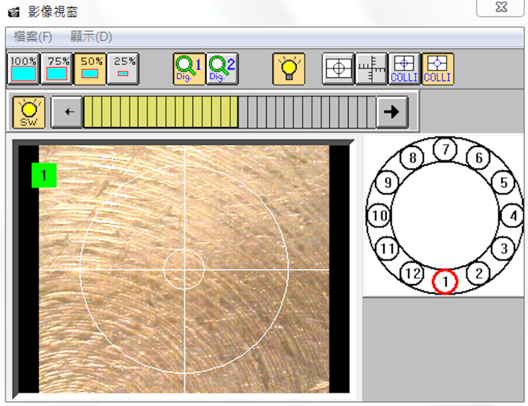Click the brightness level bar
The width and height of the screenshot is (528, 406).
(230, 112)
